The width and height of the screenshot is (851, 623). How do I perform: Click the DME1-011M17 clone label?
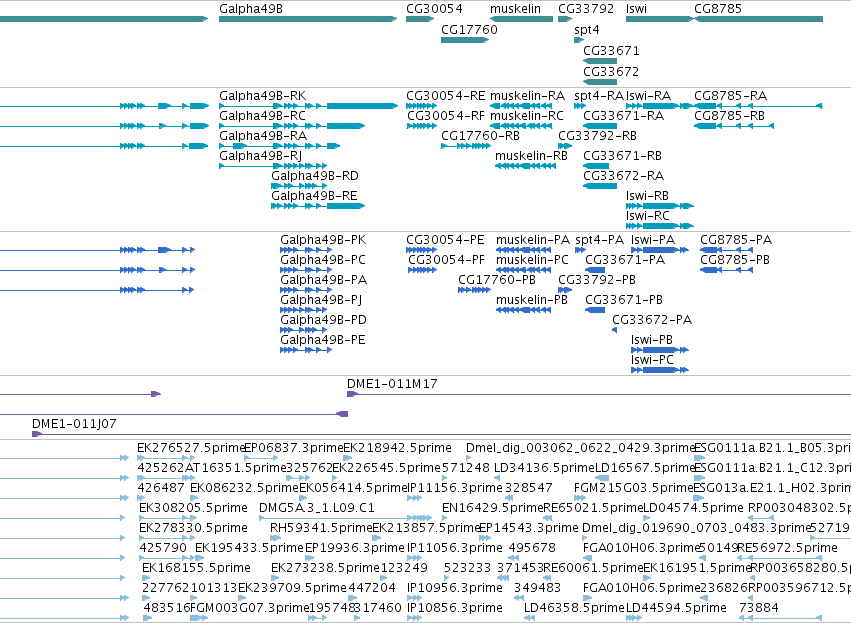tap(392, 384)
